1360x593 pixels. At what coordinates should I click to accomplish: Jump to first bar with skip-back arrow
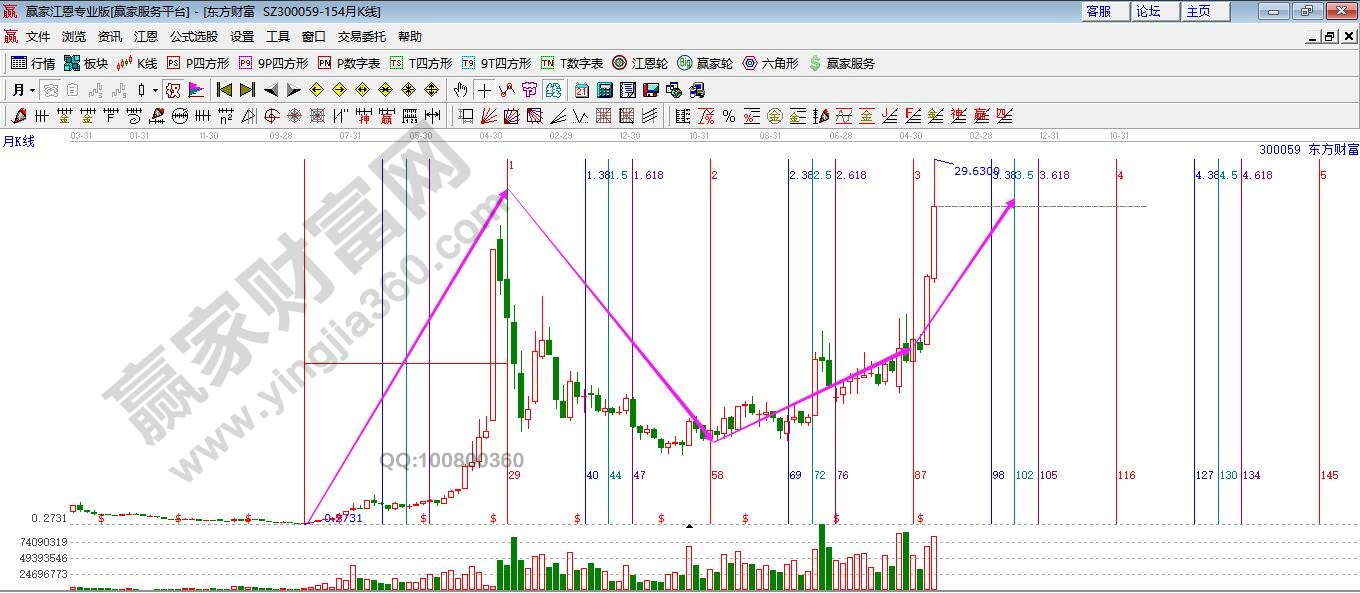click(225, 90)
